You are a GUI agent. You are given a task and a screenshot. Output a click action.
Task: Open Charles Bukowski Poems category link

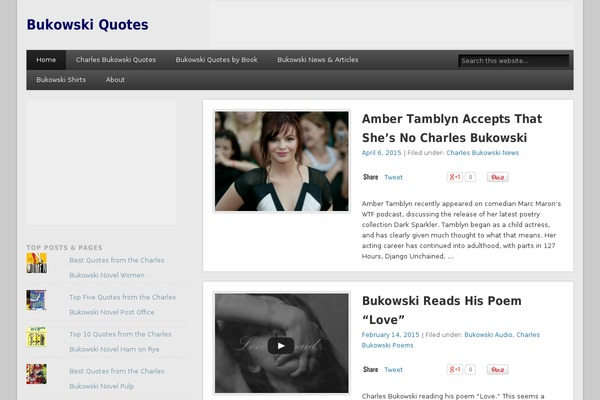coord(451,340)
